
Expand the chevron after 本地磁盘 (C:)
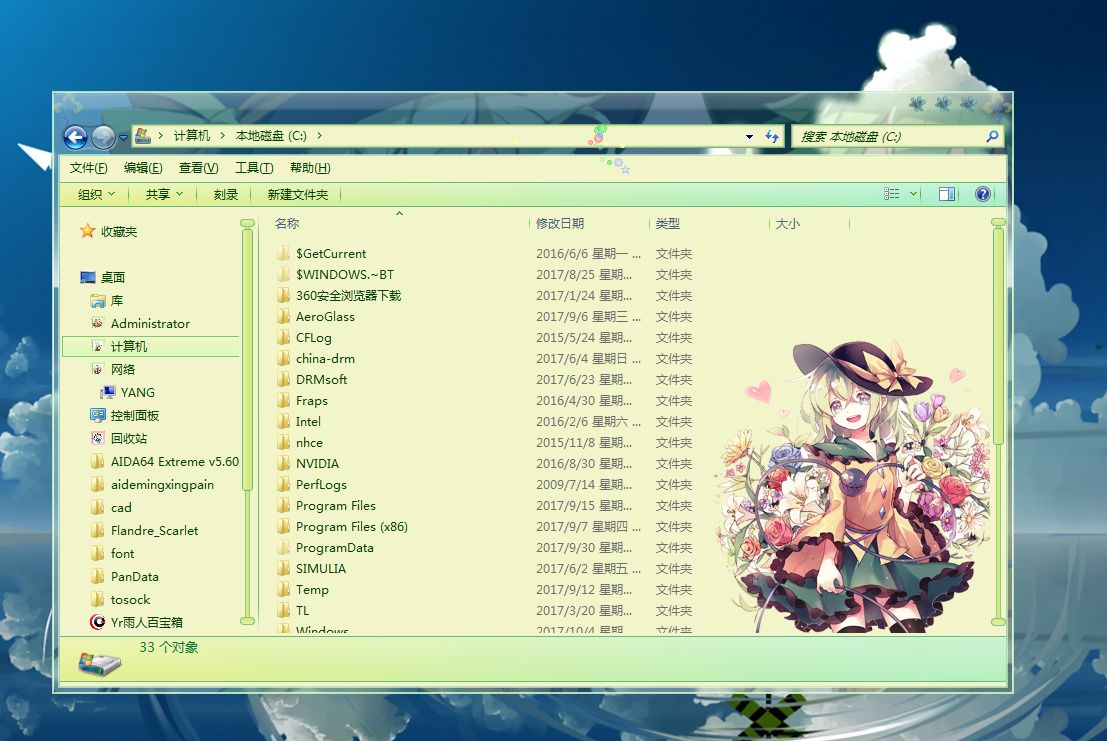click(x=320, y=135)
